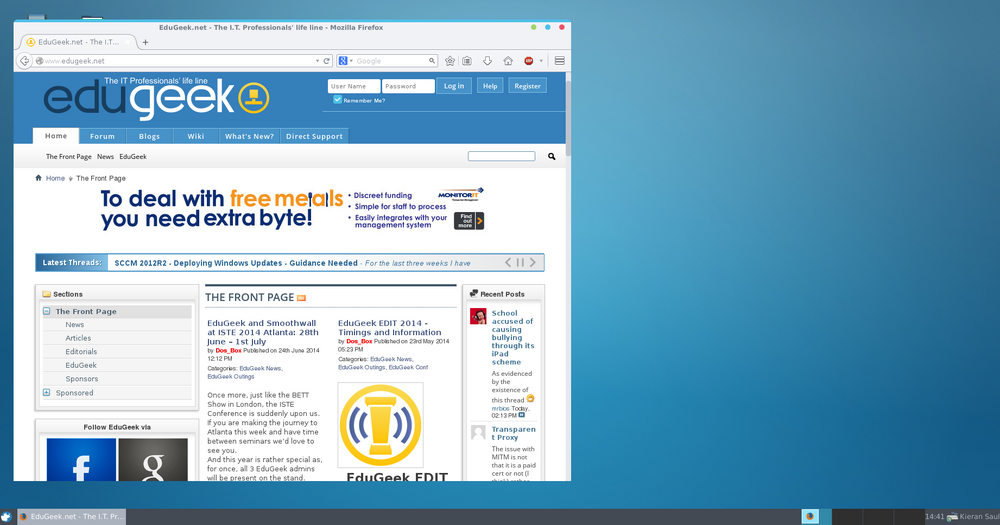Screen dimensions: 1000x525
Task: Click EduGeek.net taskbar window button
Action: click(x=71, y=517)
